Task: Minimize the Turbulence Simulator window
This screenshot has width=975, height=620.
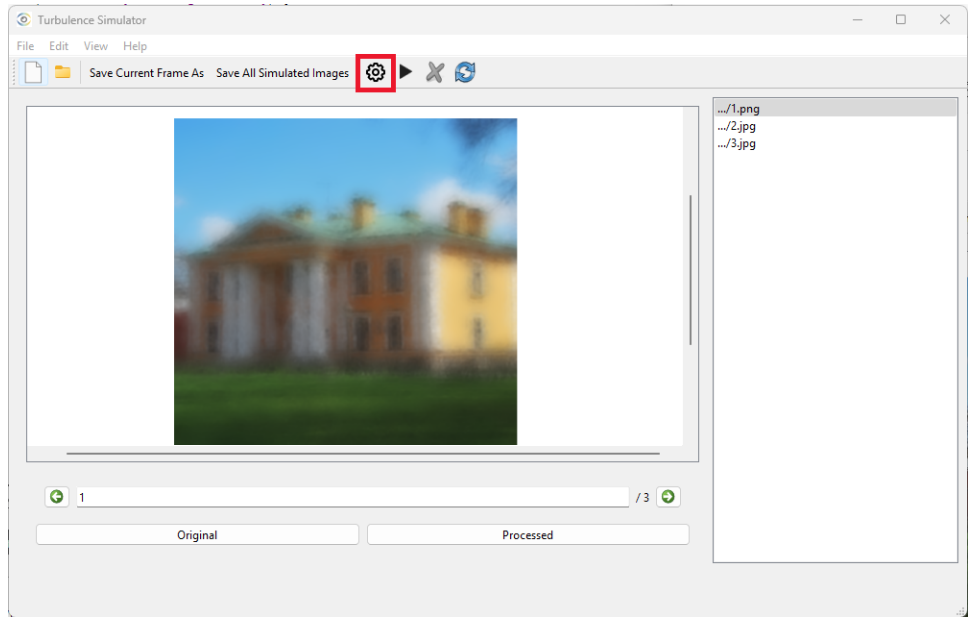Action: [857, 19]
